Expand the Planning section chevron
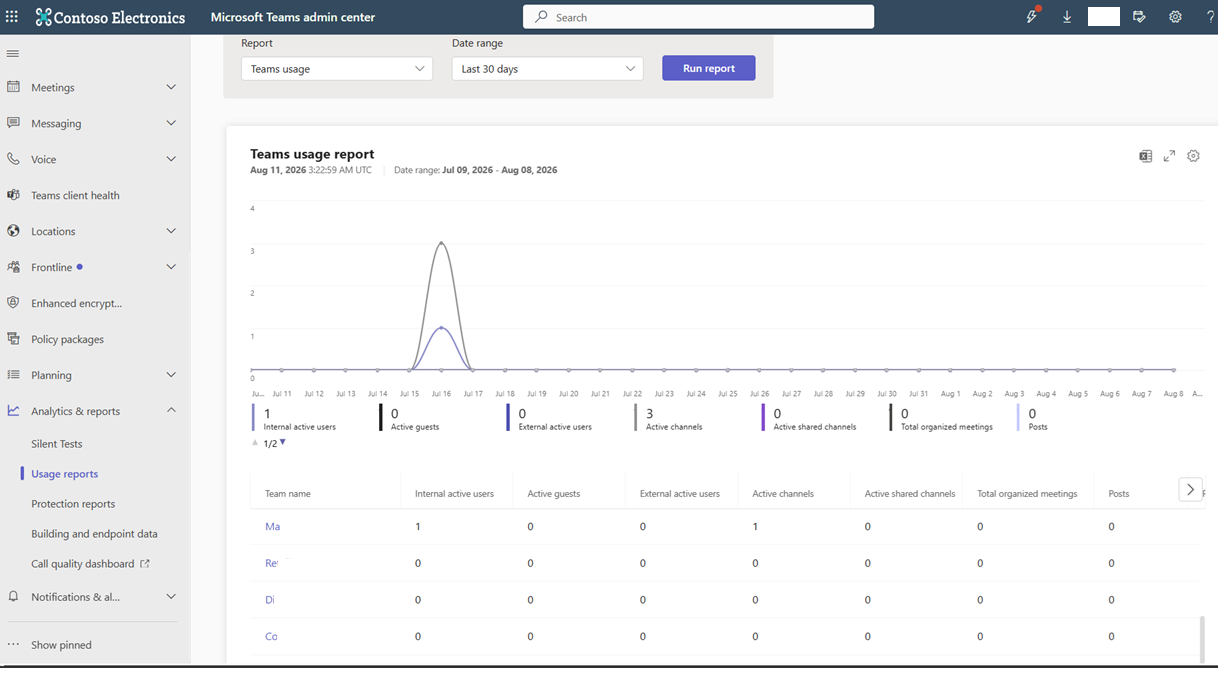 coord(171,375)
